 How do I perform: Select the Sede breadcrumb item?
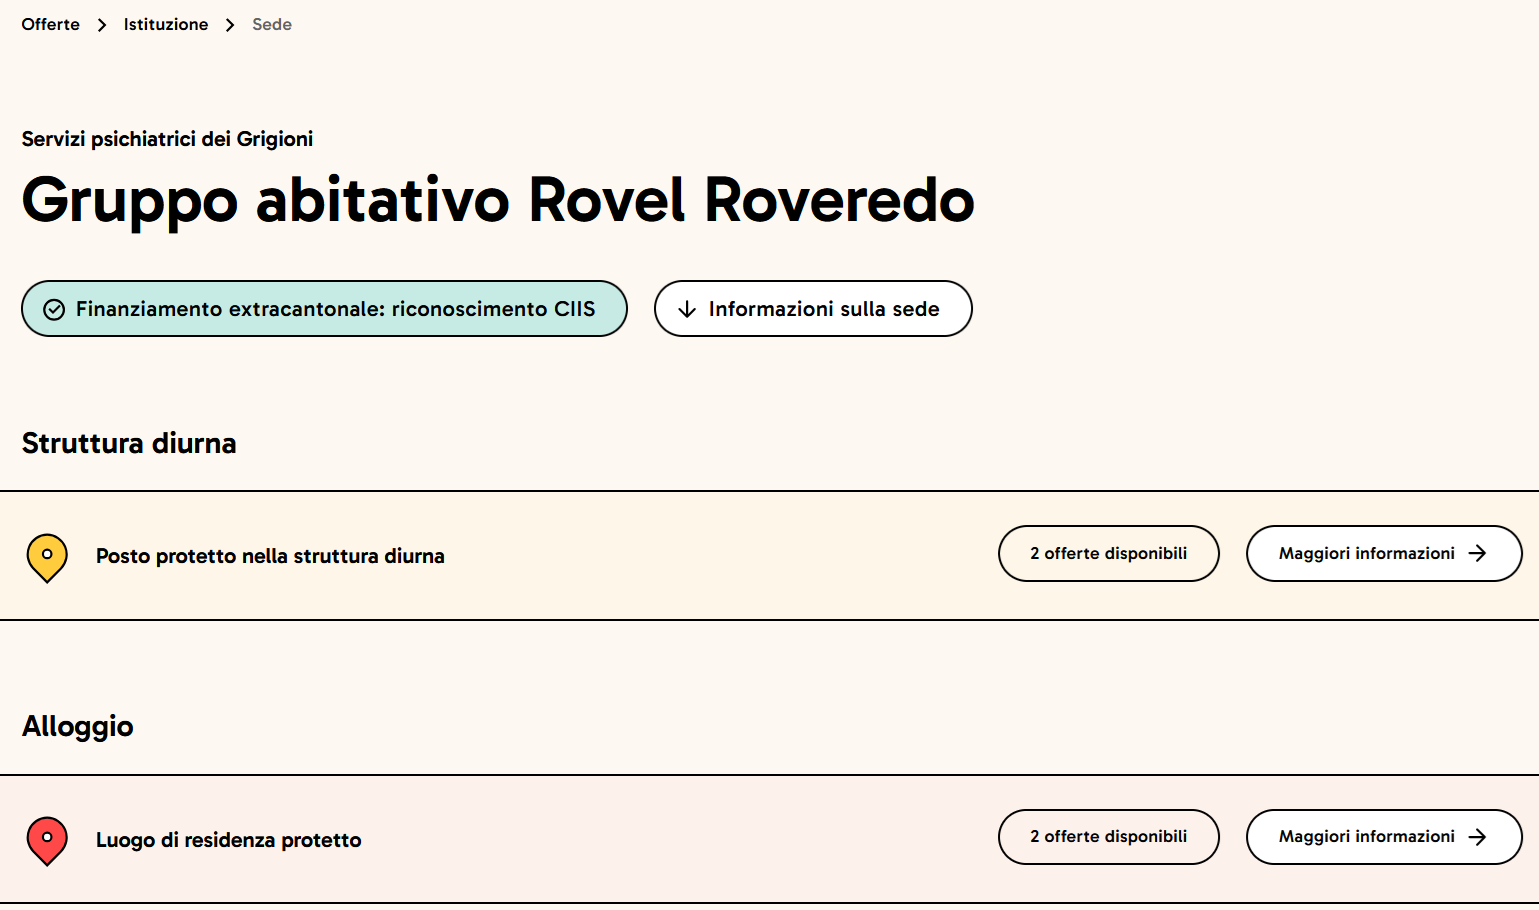[272, 24]
